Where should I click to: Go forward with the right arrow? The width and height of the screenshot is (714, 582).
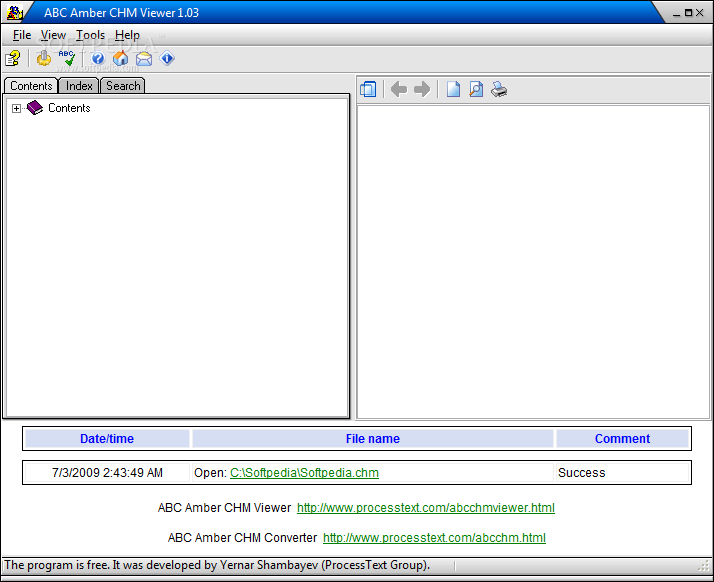422,89
